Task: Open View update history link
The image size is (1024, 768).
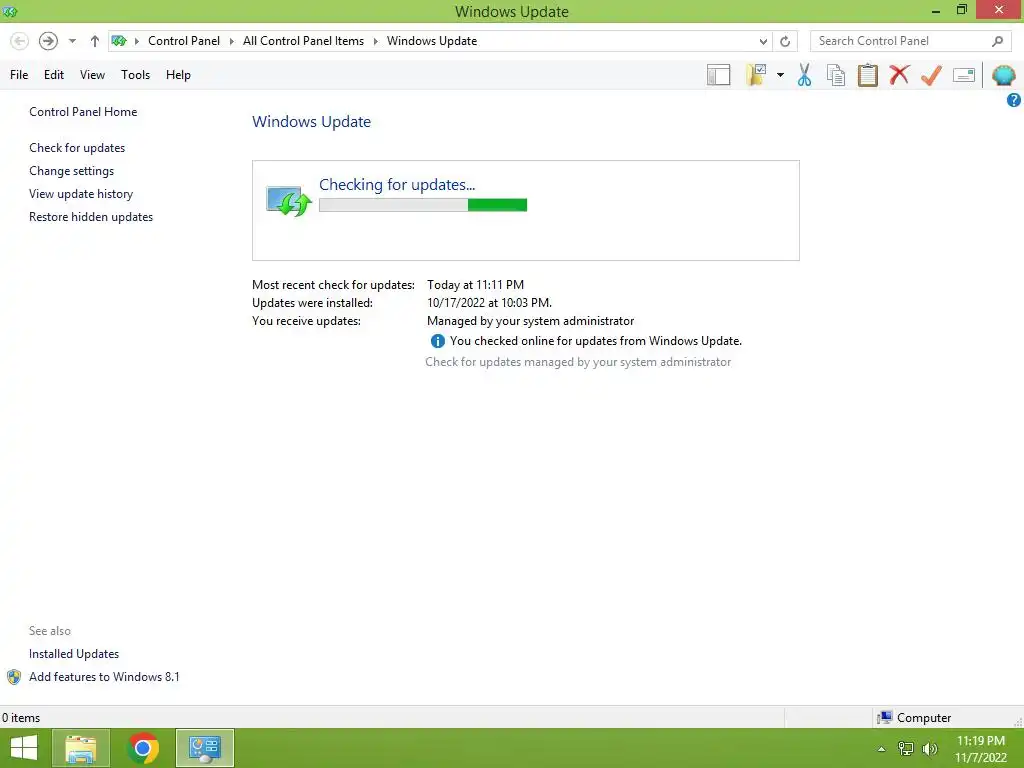Action: coord(81,194)
